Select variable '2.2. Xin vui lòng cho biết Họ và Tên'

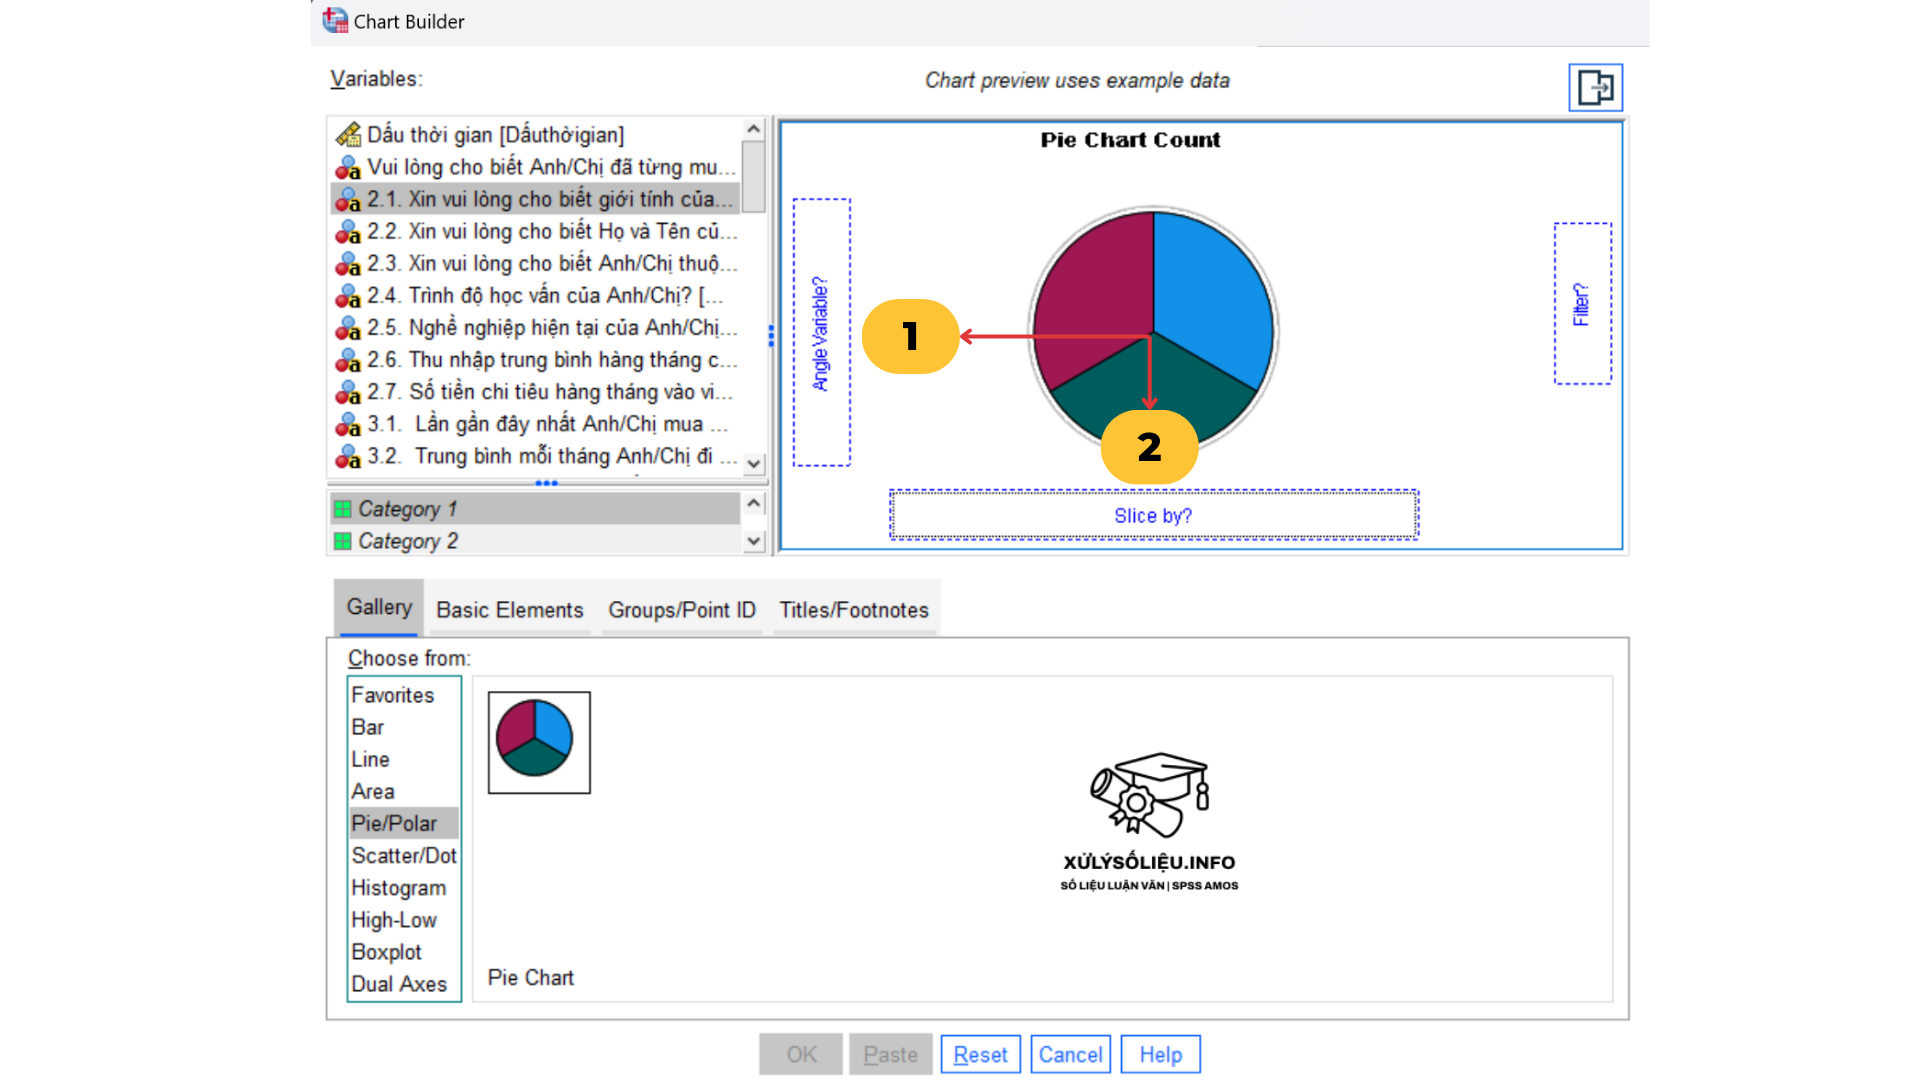tap(536, 231)
